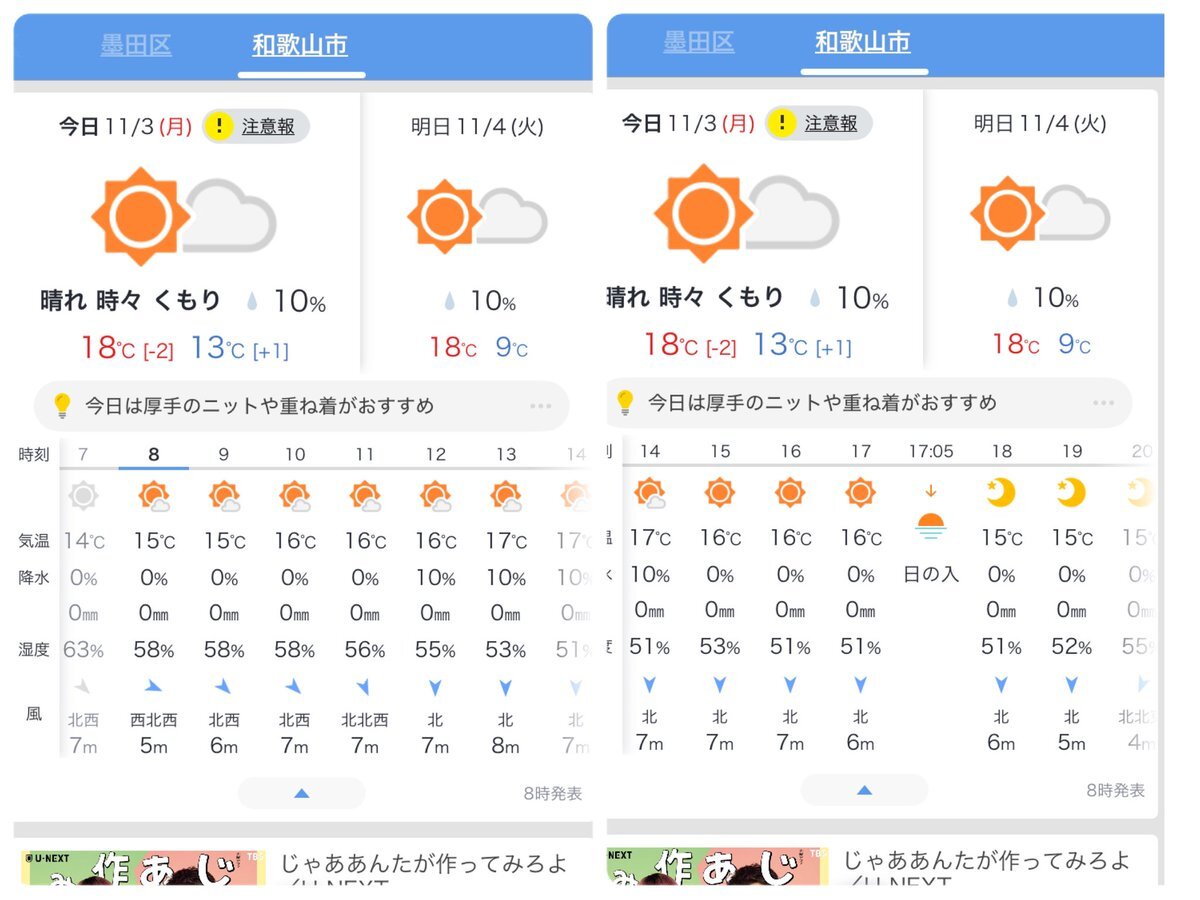
Task: Tap the lightbulb icon in the left screenshot
Action: click(62, 406)
